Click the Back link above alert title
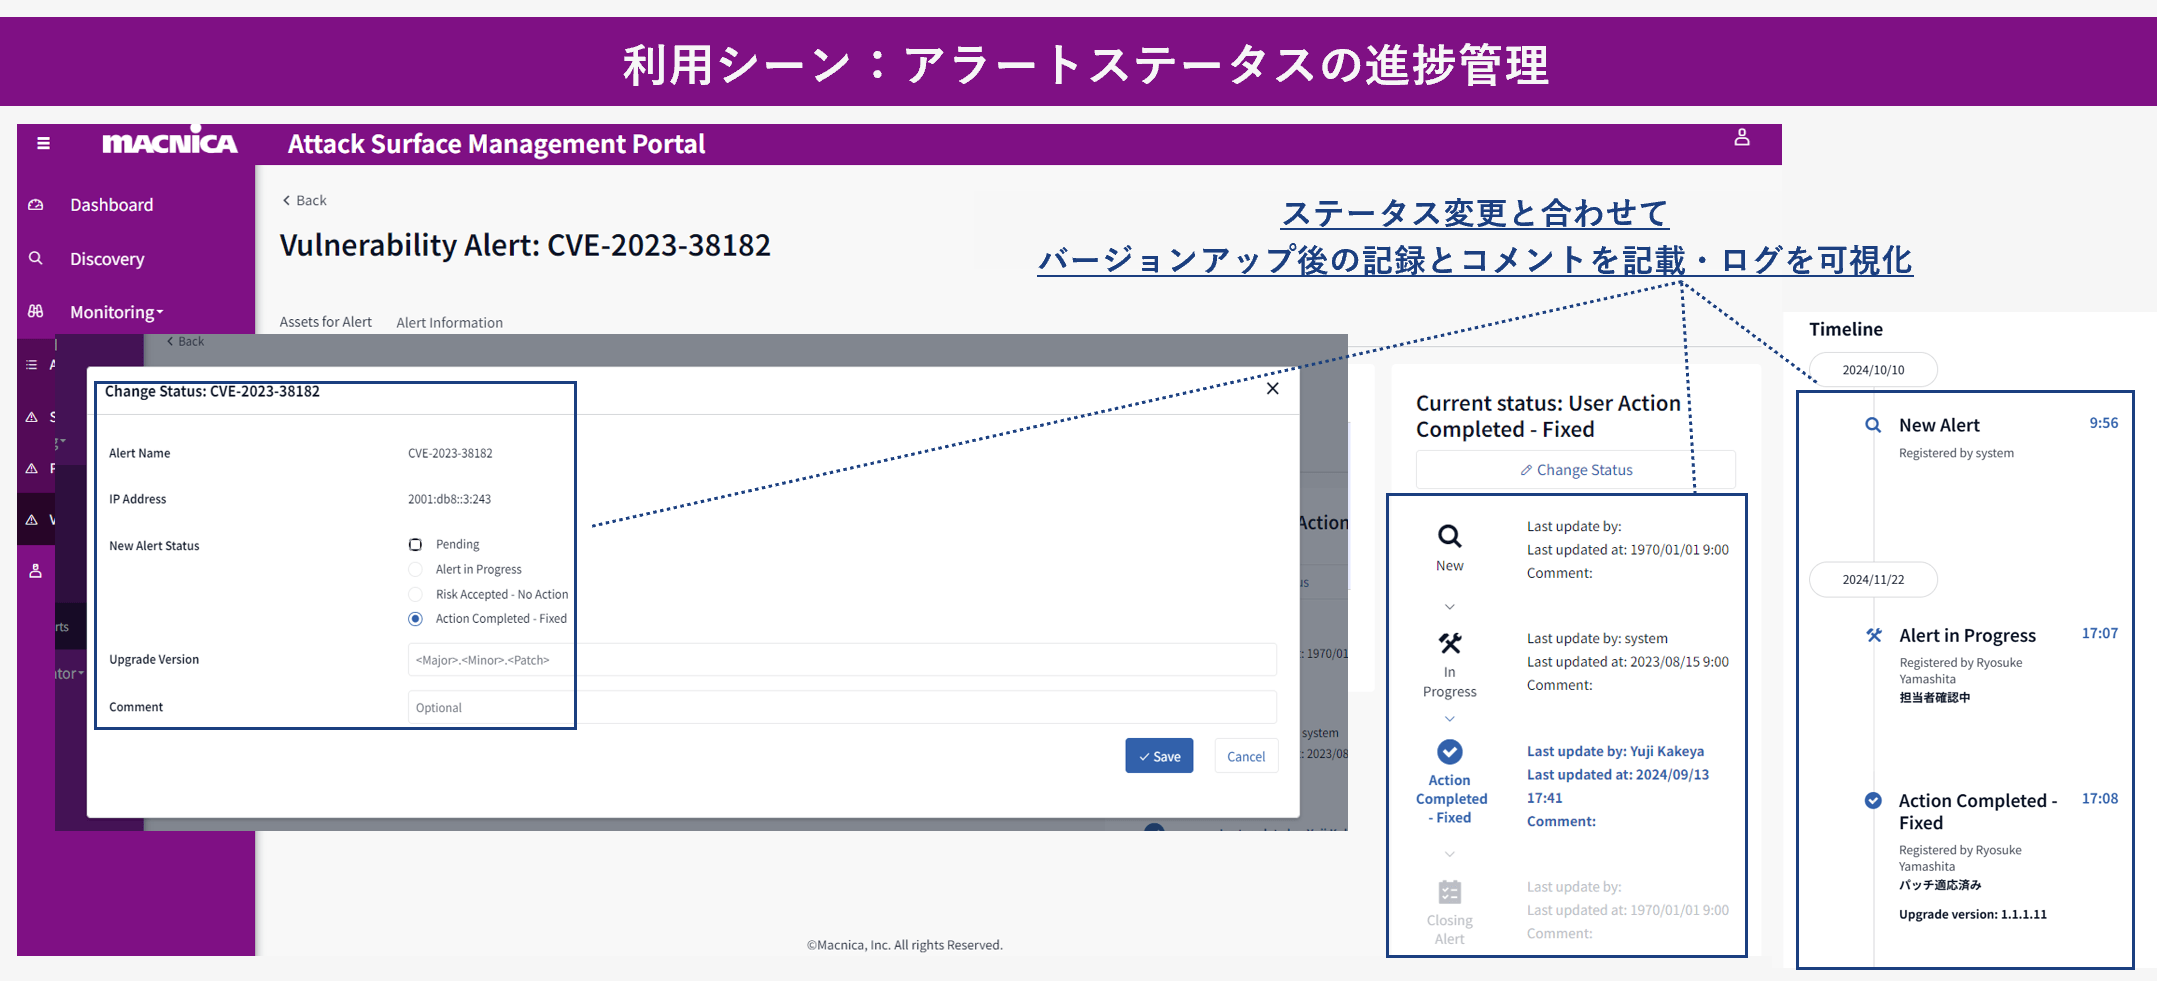The image size is (2157, 981). [305, 200]
